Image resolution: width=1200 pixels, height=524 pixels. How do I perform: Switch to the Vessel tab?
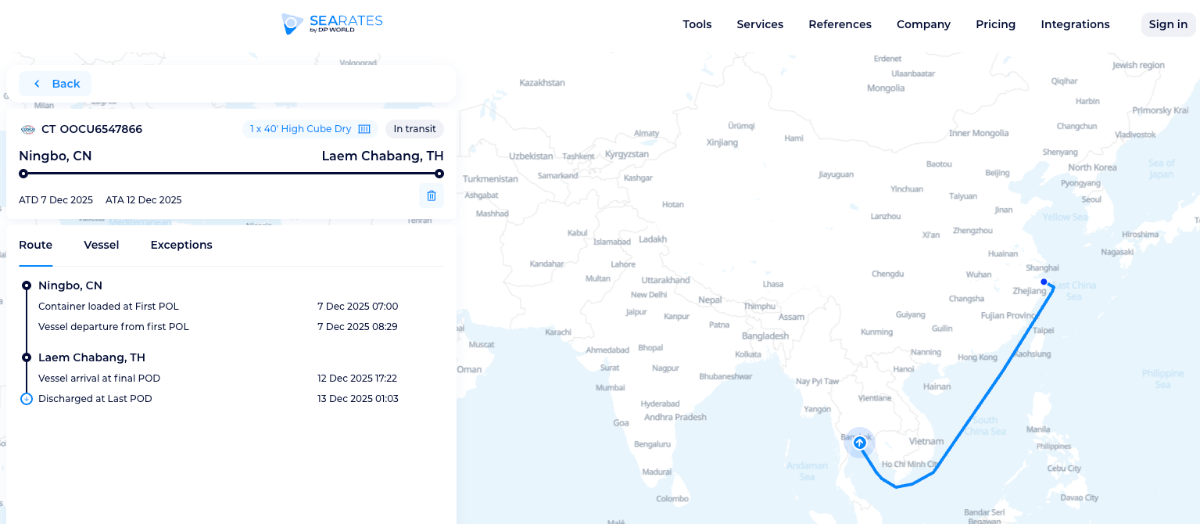[x=101, y=245]
